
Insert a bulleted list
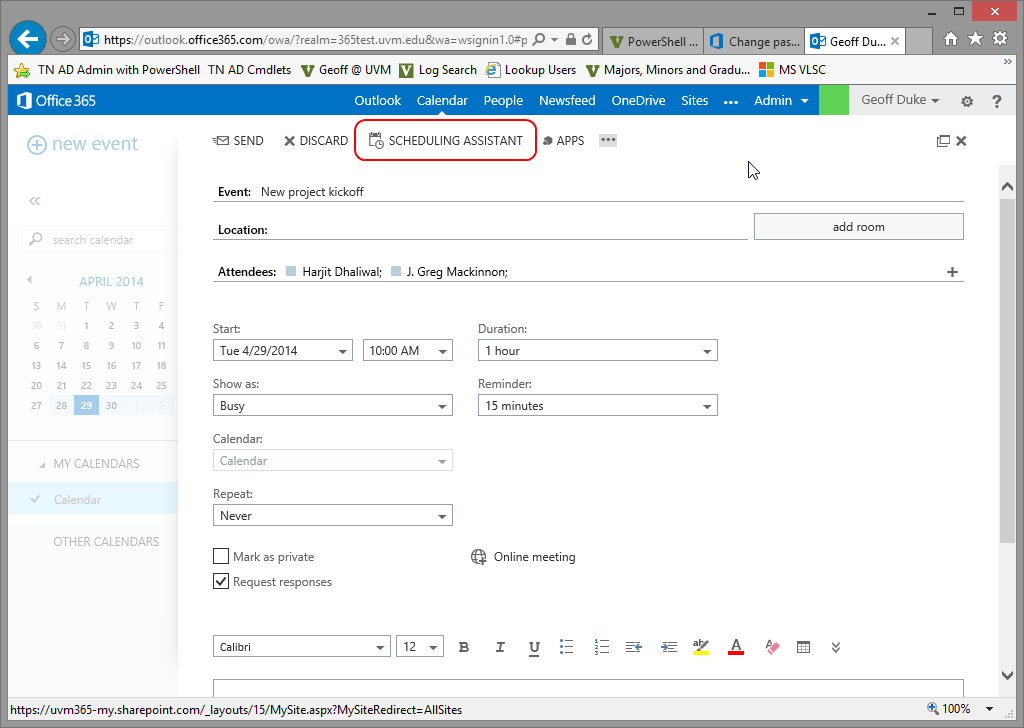pos(567,647)
